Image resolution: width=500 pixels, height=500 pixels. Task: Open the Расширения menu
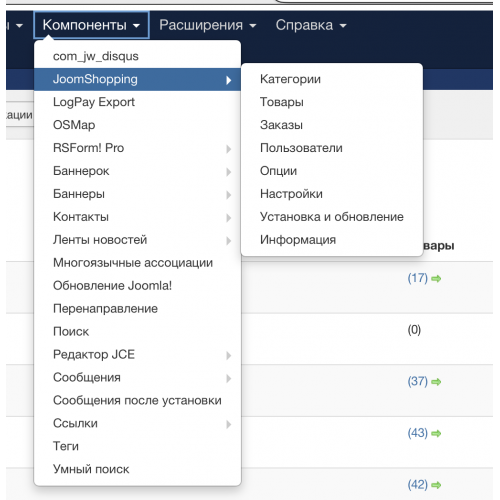pos(208,25)
